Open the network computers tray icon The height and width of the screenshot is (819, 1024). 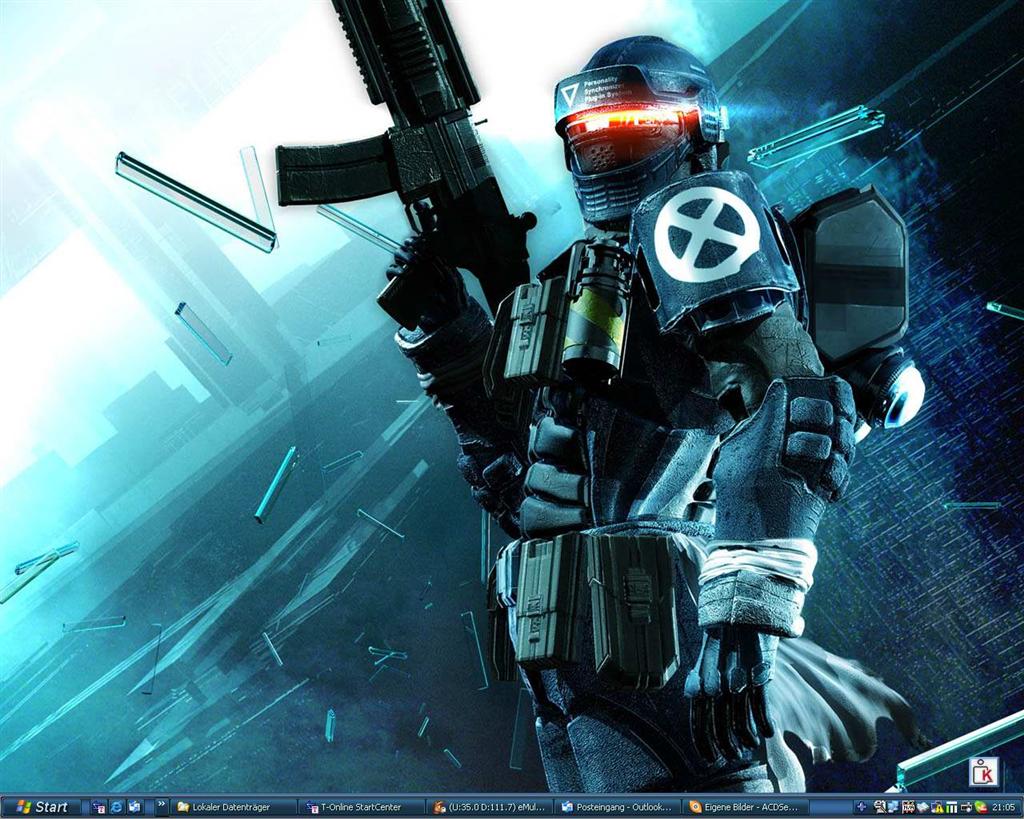click(893, 807)
